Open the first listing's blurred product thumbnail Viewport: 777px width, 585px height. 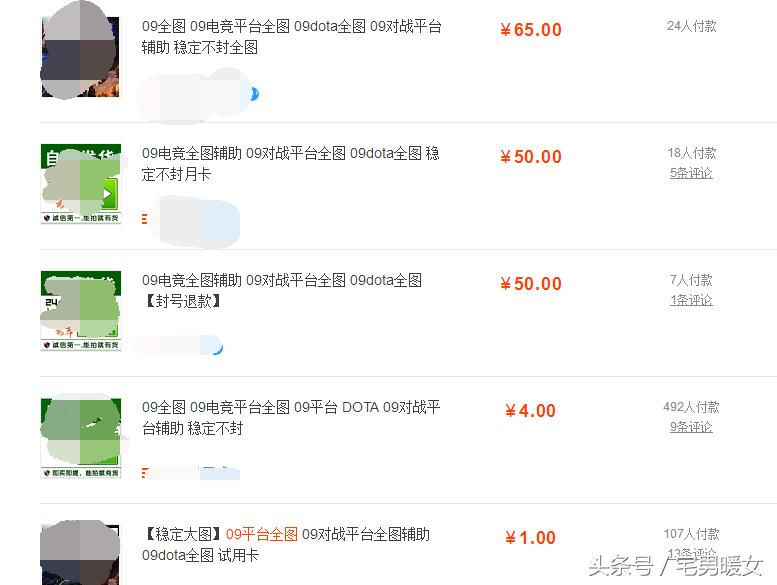coord(80,56)
